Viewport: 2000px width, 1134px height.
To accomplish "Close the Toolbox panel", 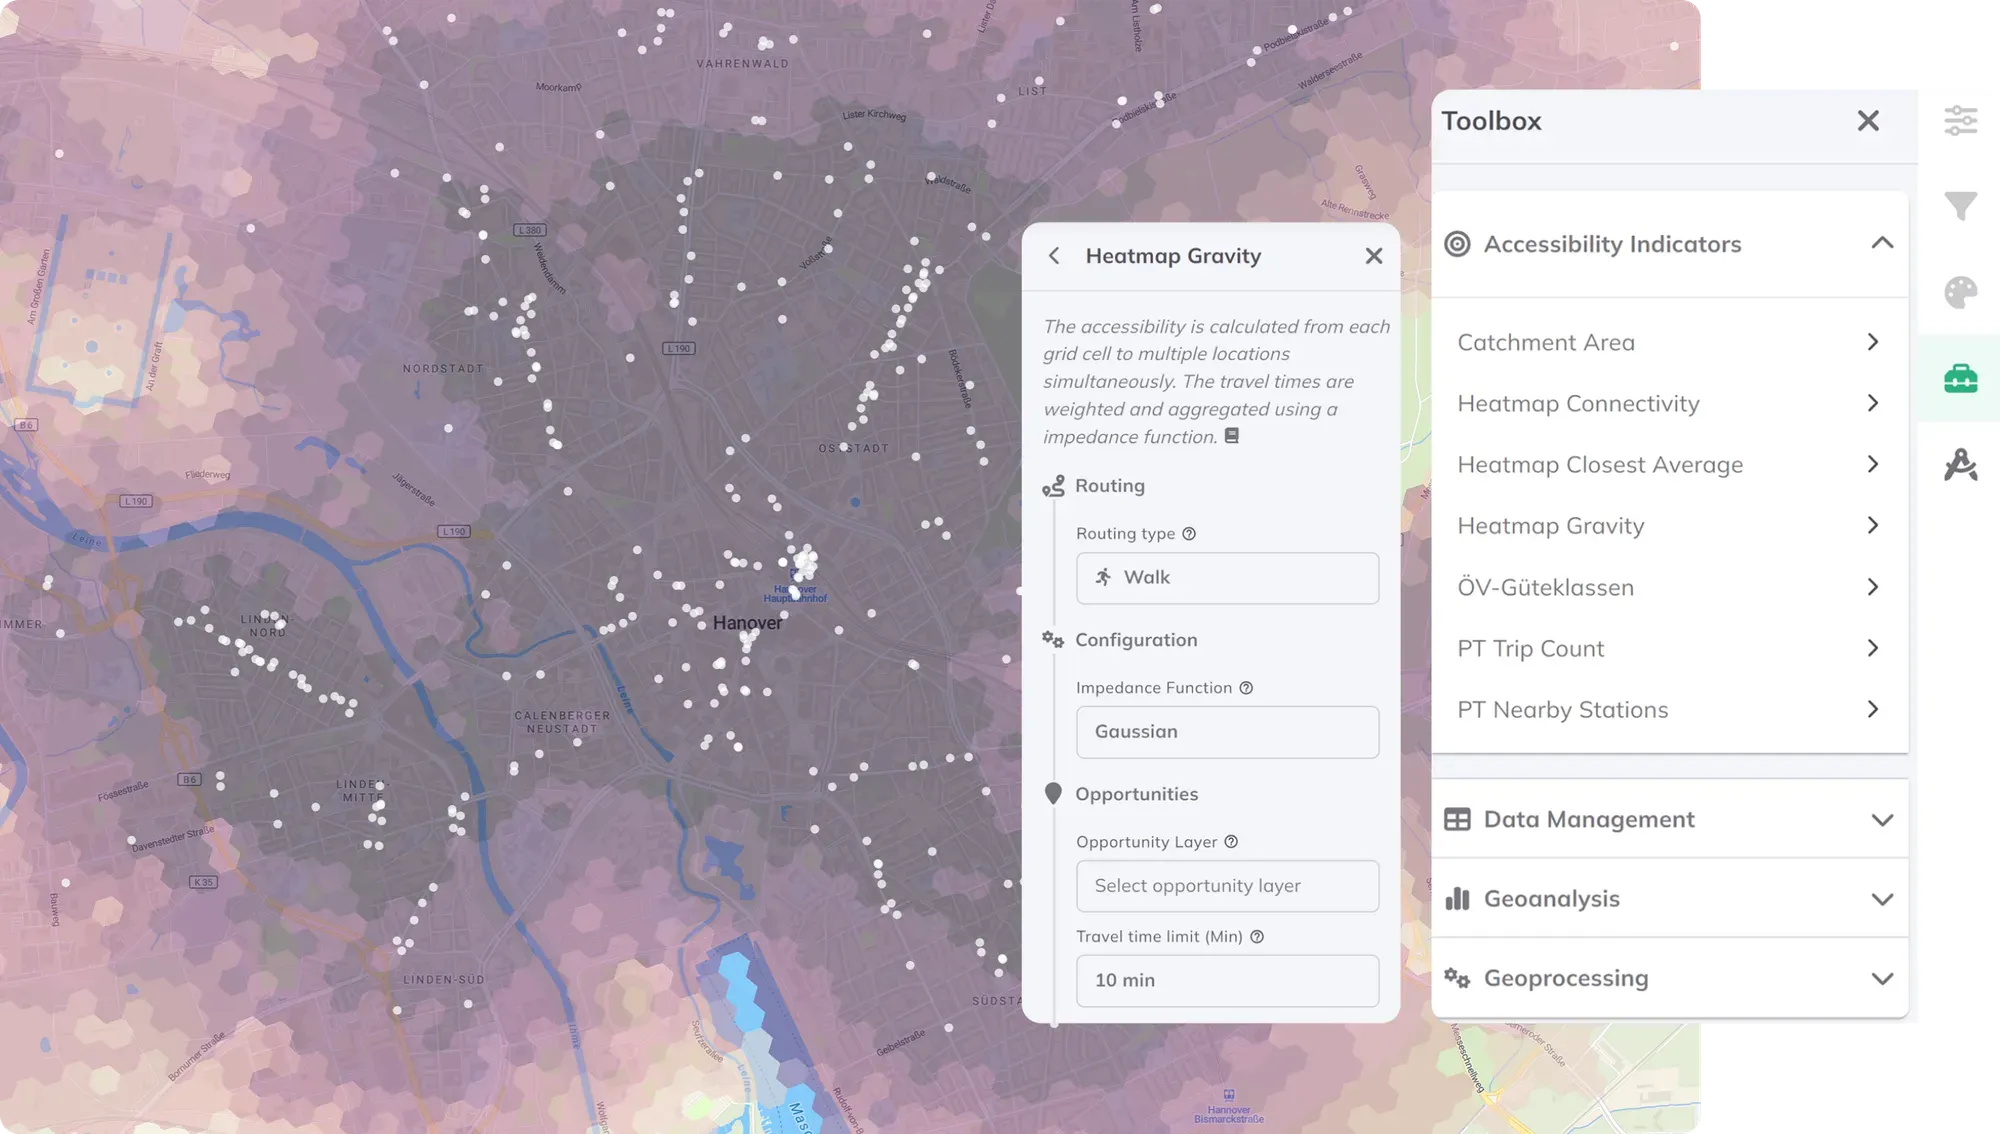I will click(1868, 121).
